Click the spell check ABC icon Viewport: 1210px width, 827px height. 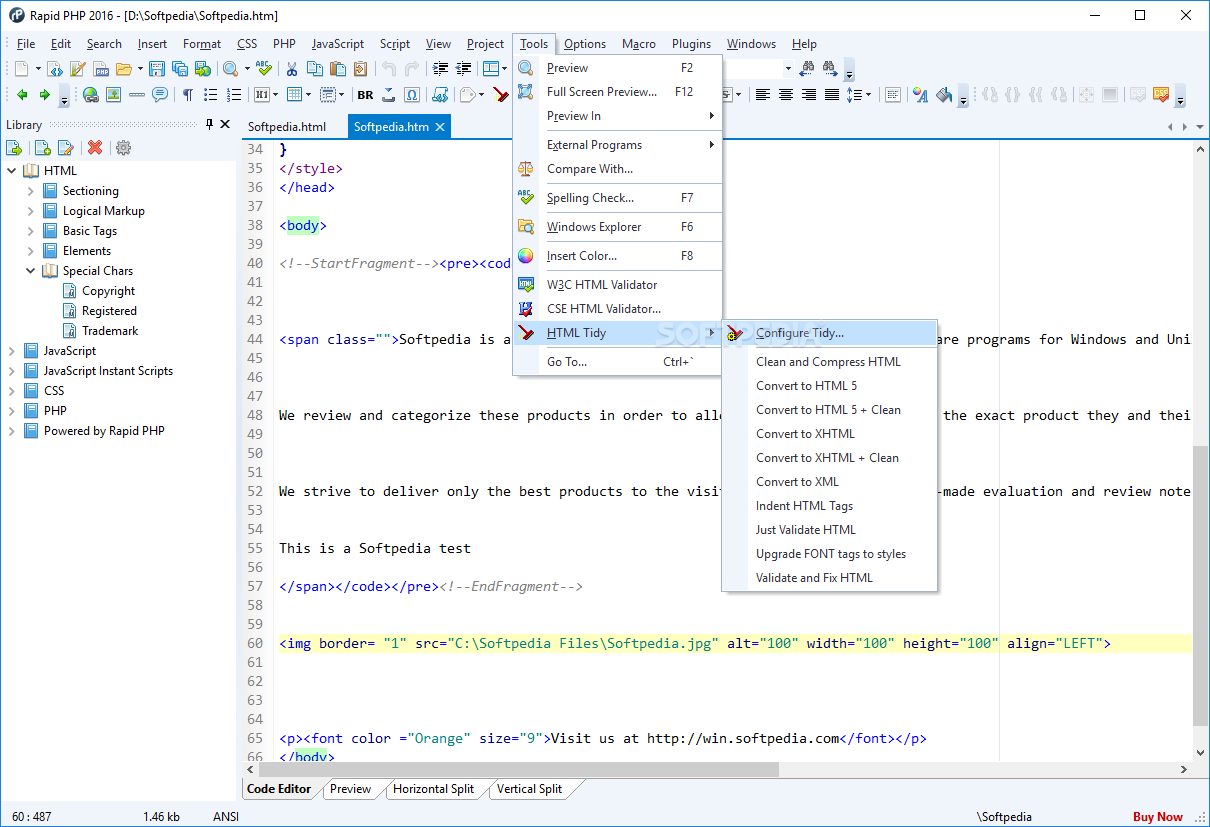point(263,69)
